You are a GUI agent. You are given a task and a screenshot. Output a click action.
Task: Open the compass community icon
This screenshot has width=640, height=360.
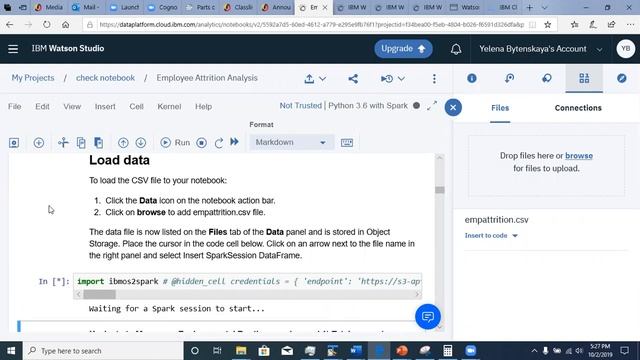point(622,78)
